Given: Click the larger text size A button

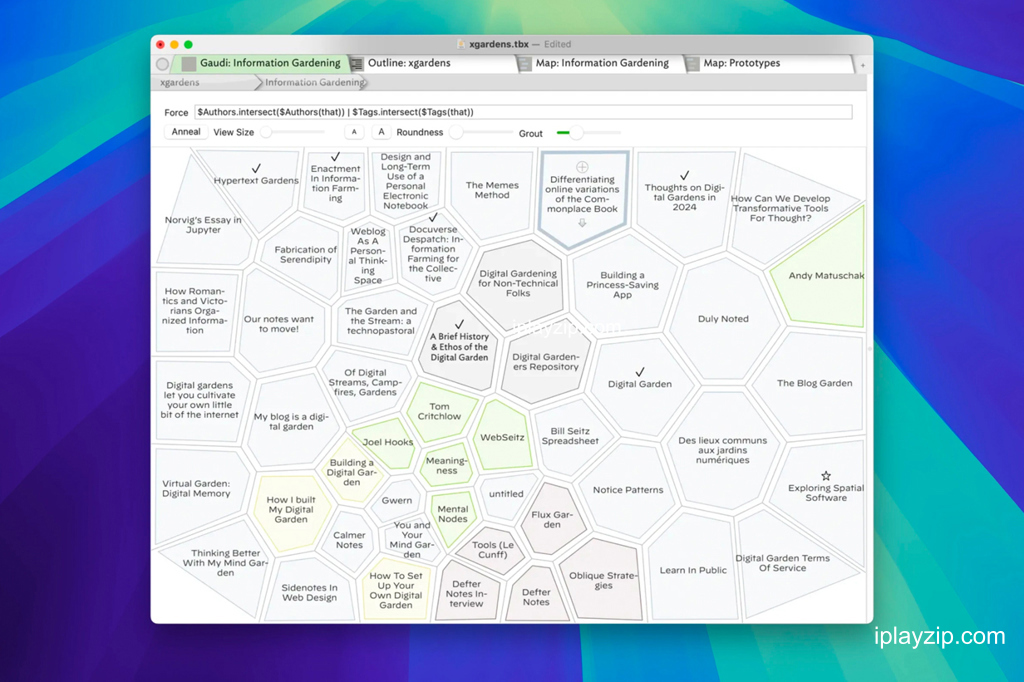Looking at the screenshot, I should [381, 132].
